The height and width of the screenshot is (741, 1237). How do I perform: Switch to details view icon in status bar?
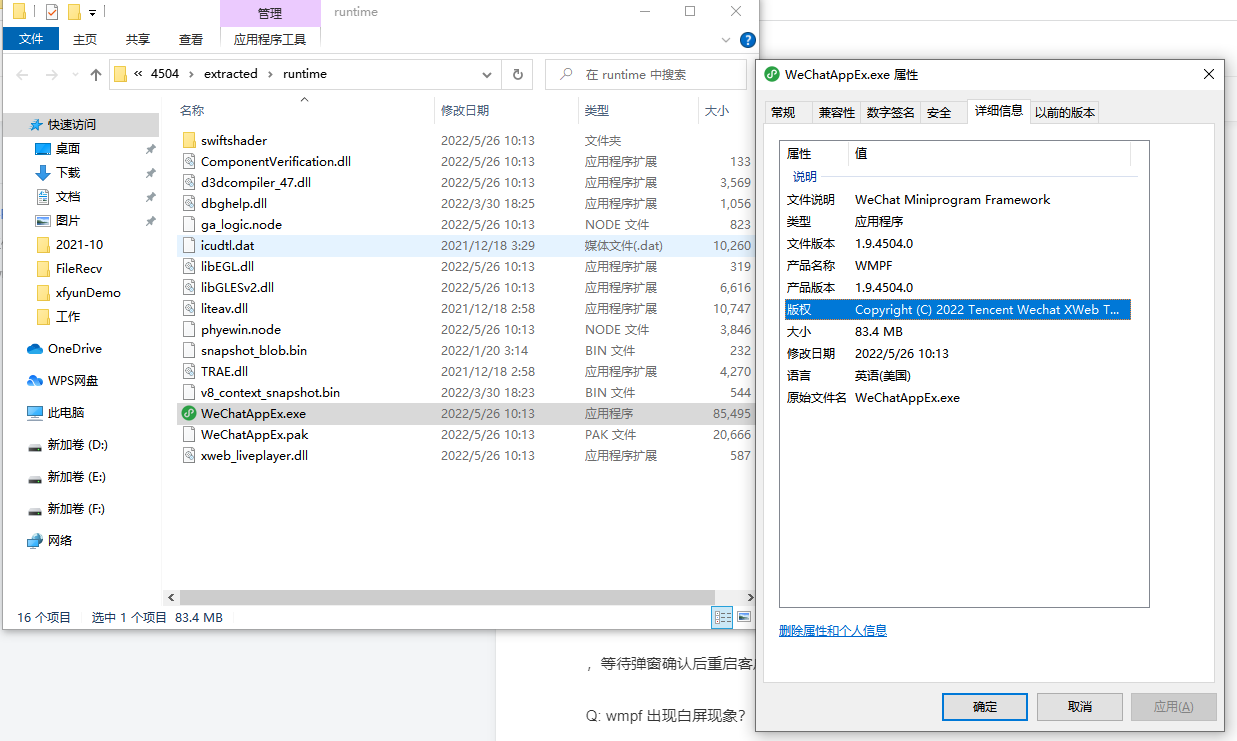(722, 617)
